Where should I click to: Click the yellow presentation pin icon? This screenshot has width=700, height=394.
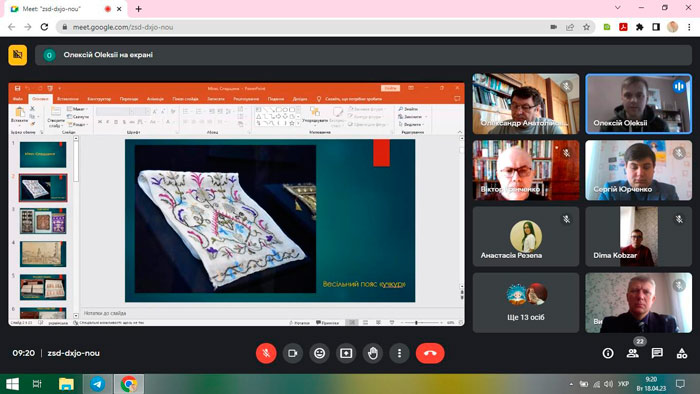point(17,55)
